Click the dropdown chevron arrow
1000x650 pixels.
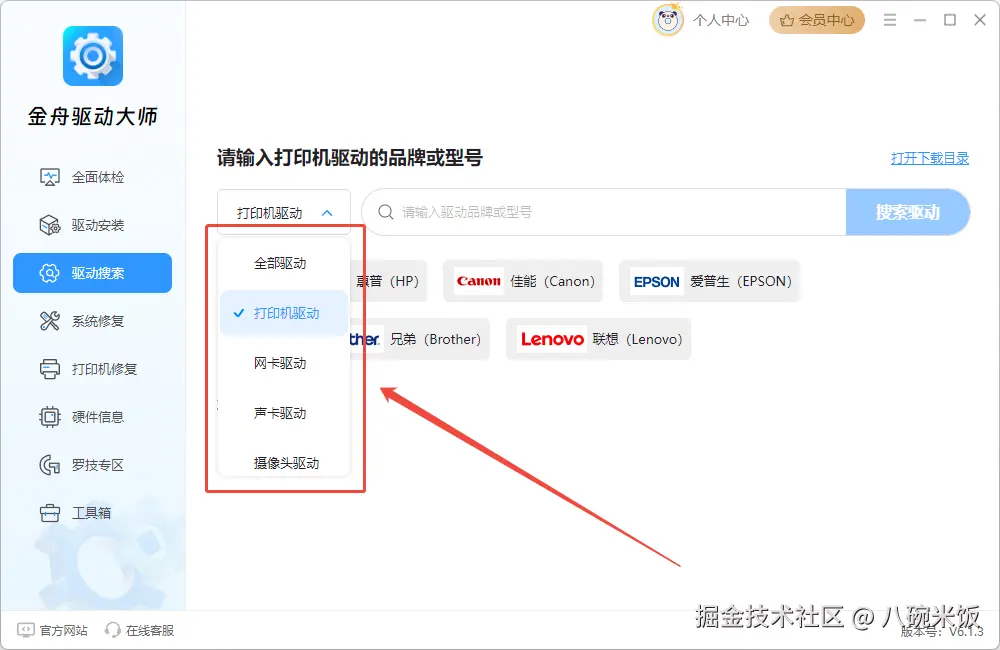tap(327, 213)
